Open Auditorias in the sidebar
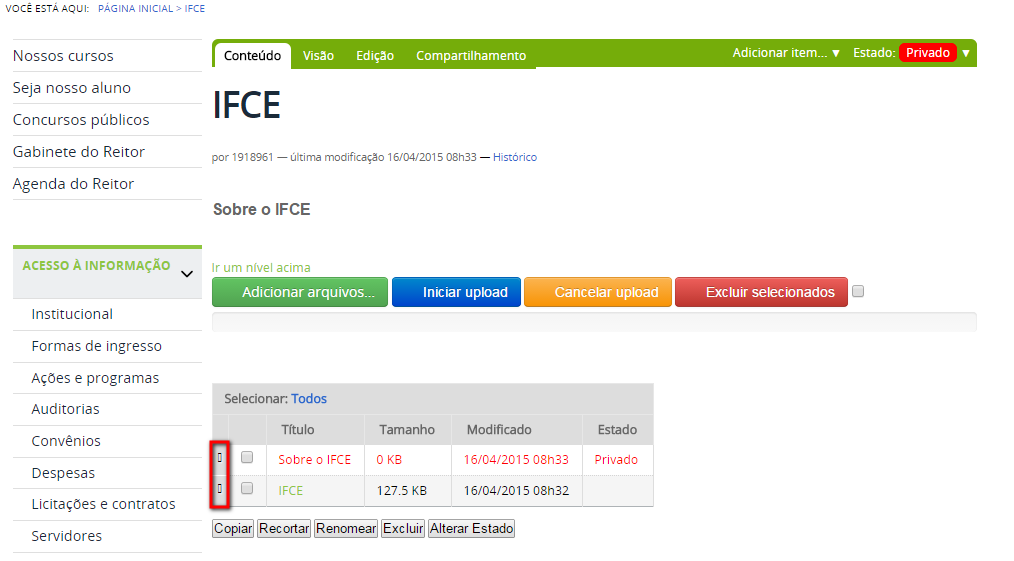 pyautogui.click(x=65, y=409)
